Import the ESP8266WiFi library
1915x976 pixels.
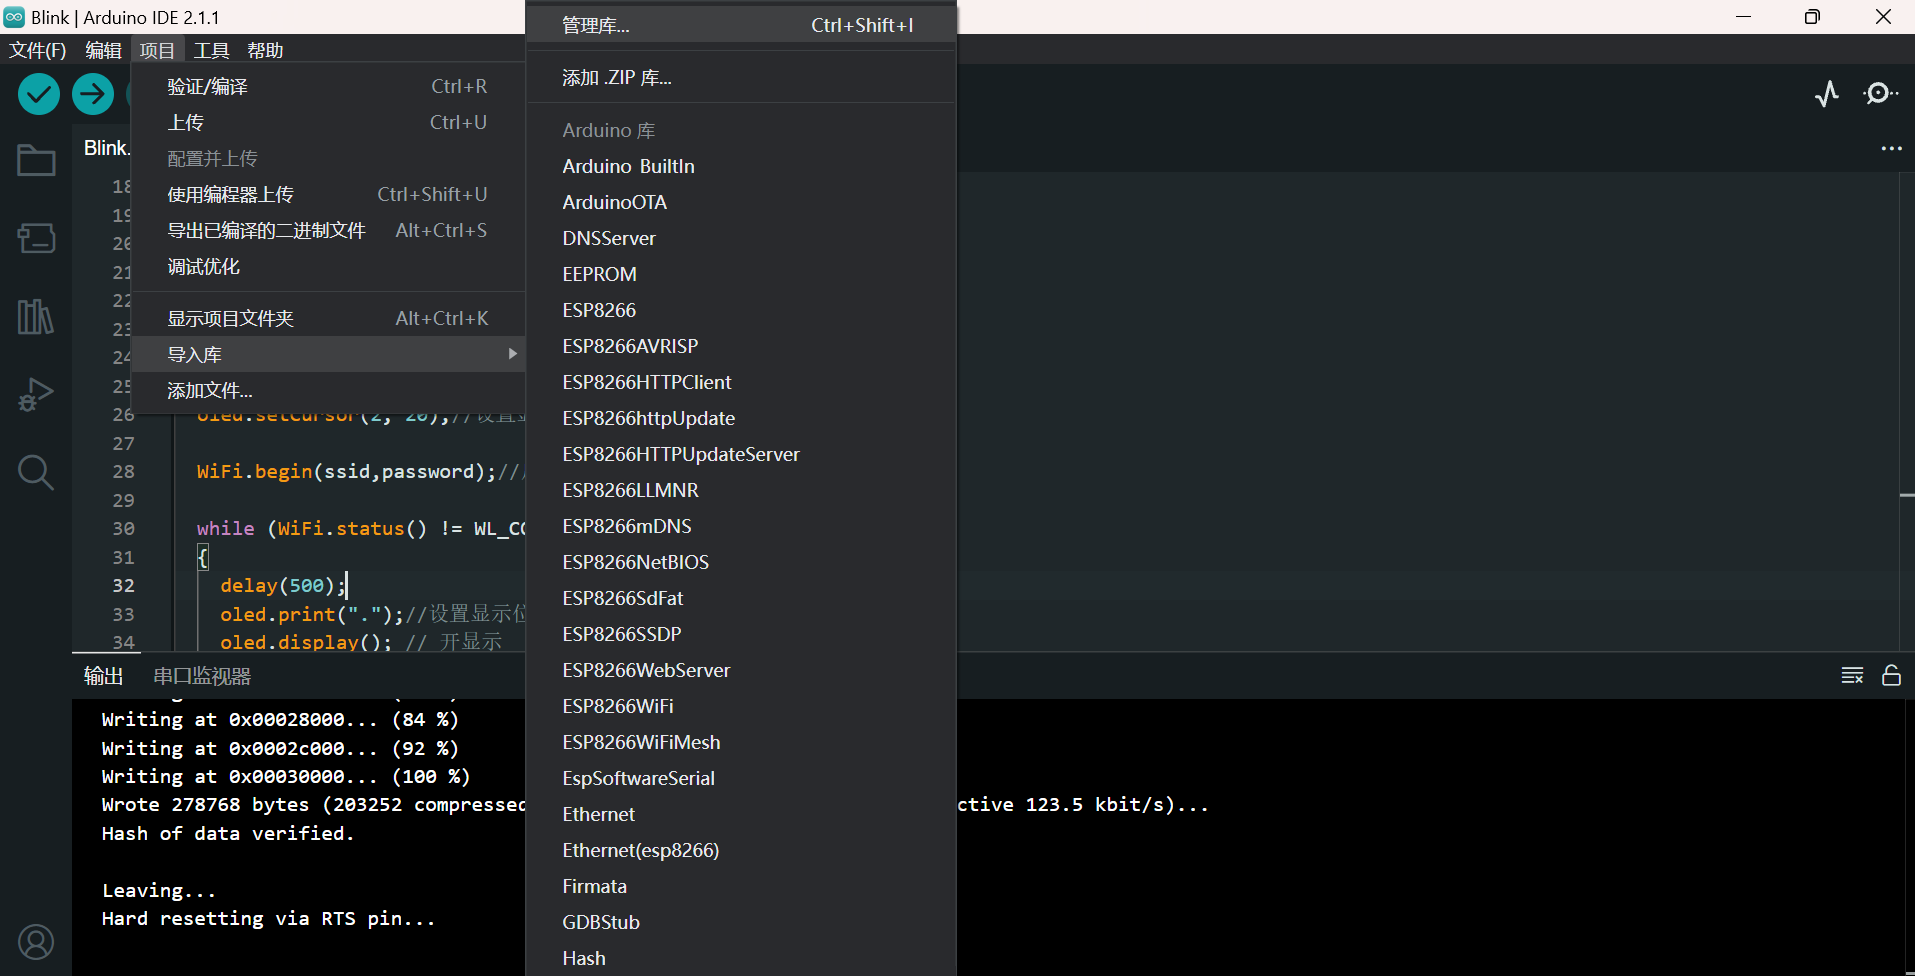click(x=741, y=706)
